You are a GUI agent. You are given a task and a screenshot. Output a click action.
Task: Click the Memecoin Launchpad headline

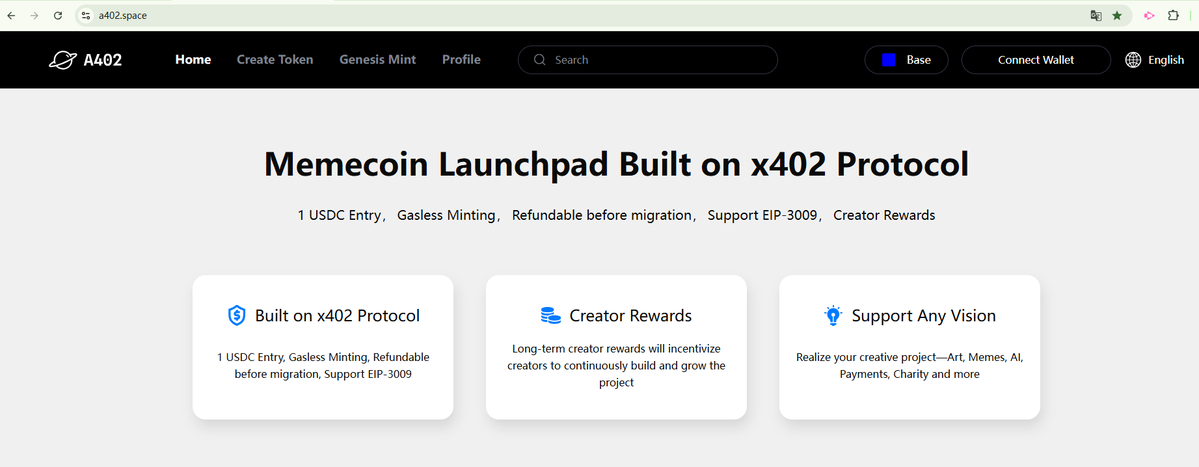[x=616, y=164]
